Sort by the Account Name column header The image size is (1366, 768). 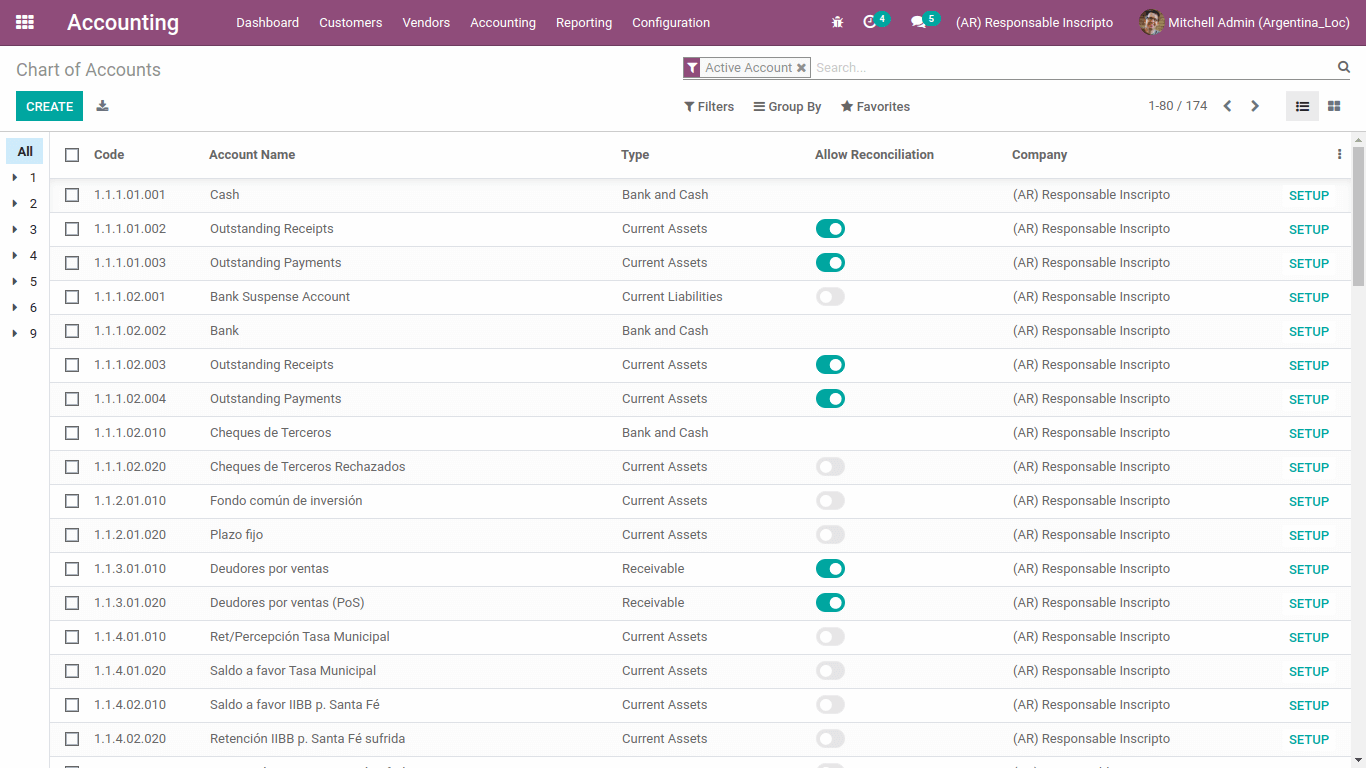coord(252,155)
